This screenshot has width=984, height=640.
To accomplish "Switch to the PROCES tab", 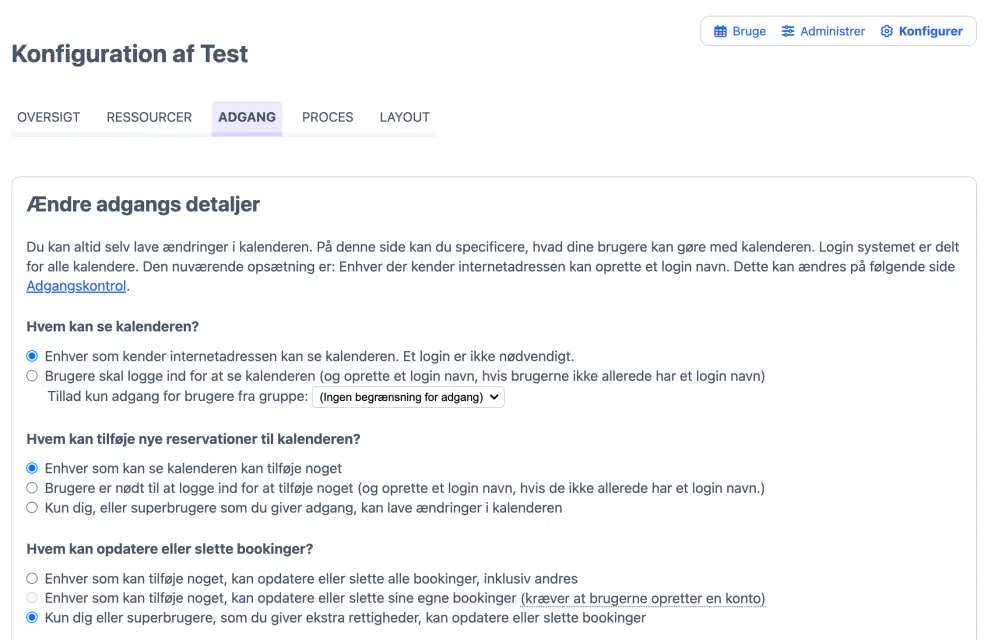I will pyautogui.click(x=328, y=117).
